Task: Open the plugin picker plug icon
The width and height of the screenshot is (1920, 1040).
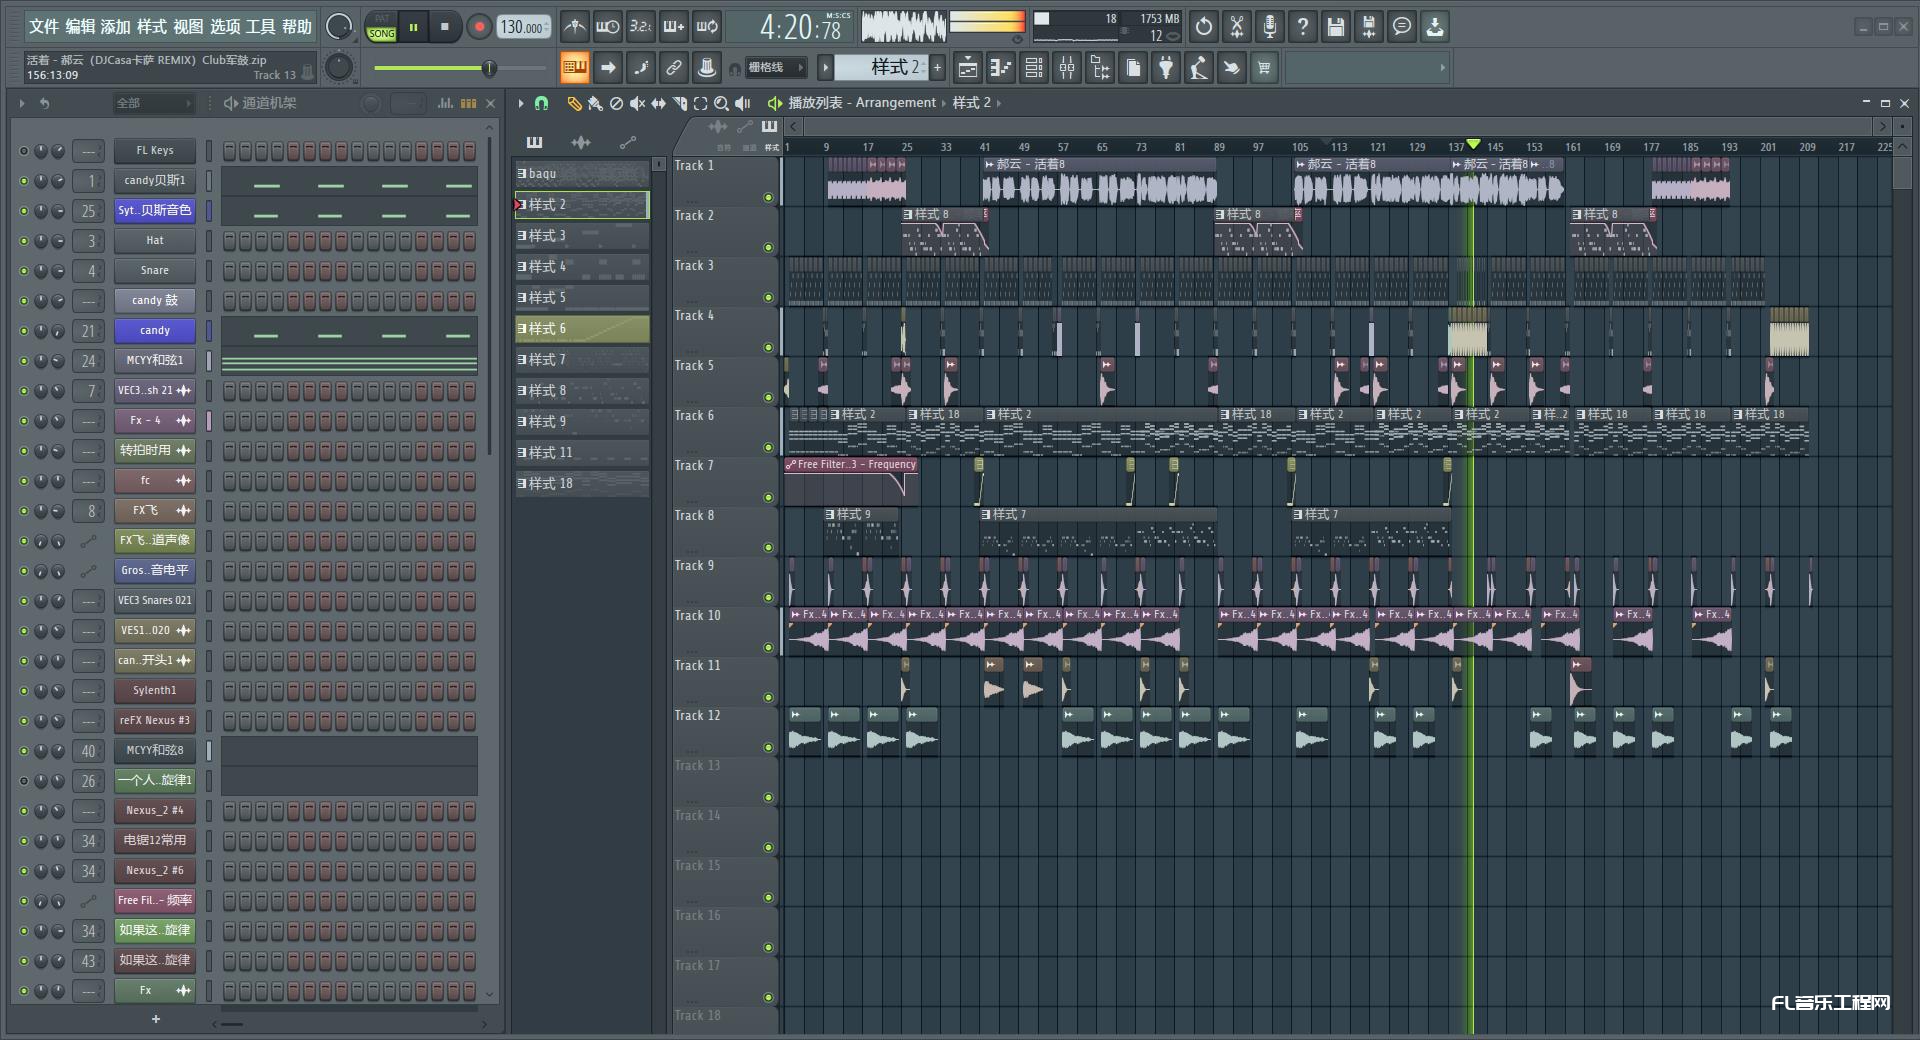Action: [x=1166, y=68]
